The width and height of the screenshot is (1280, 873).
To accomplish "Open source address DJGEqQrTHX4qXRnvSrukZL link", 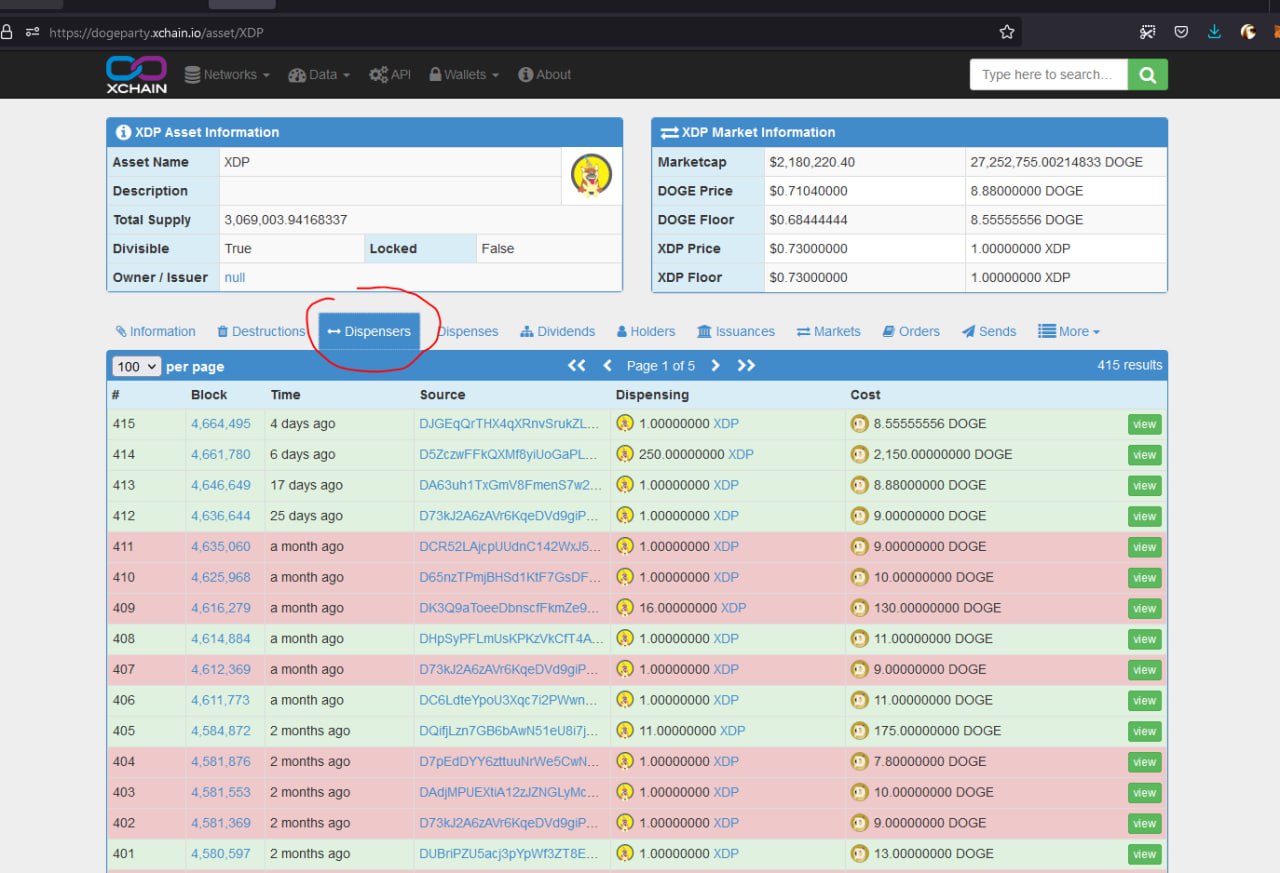I will click(x=511, y=424).
